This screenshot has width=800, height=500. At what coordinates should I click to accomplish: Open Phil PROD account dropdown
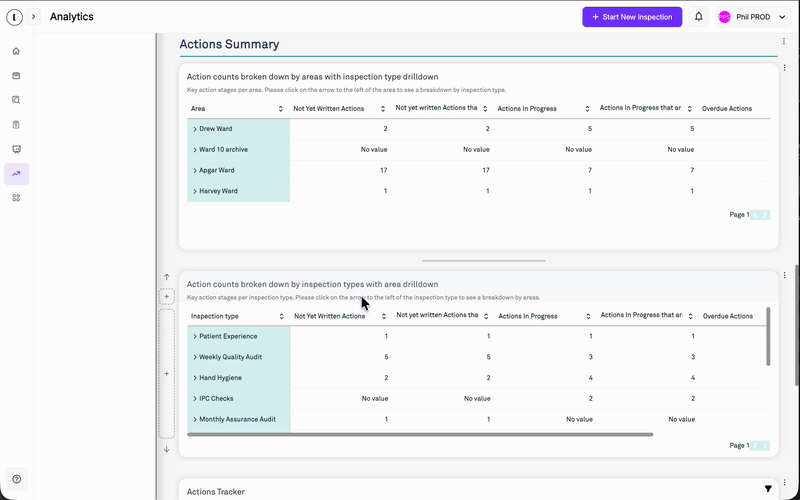[x=753, y=17]
